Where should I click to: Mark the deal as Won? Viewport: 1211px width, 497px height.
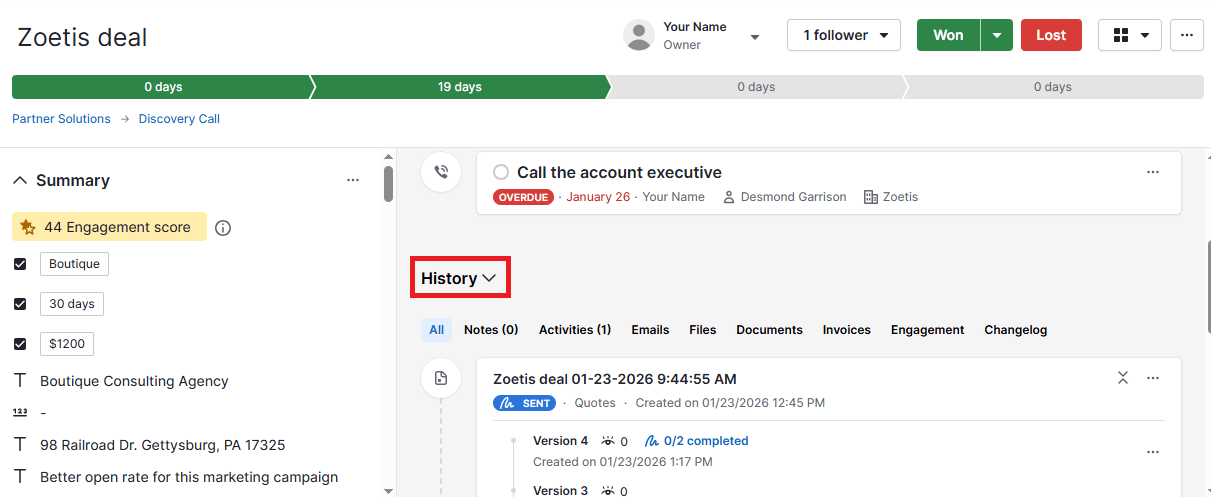(948, 35)
